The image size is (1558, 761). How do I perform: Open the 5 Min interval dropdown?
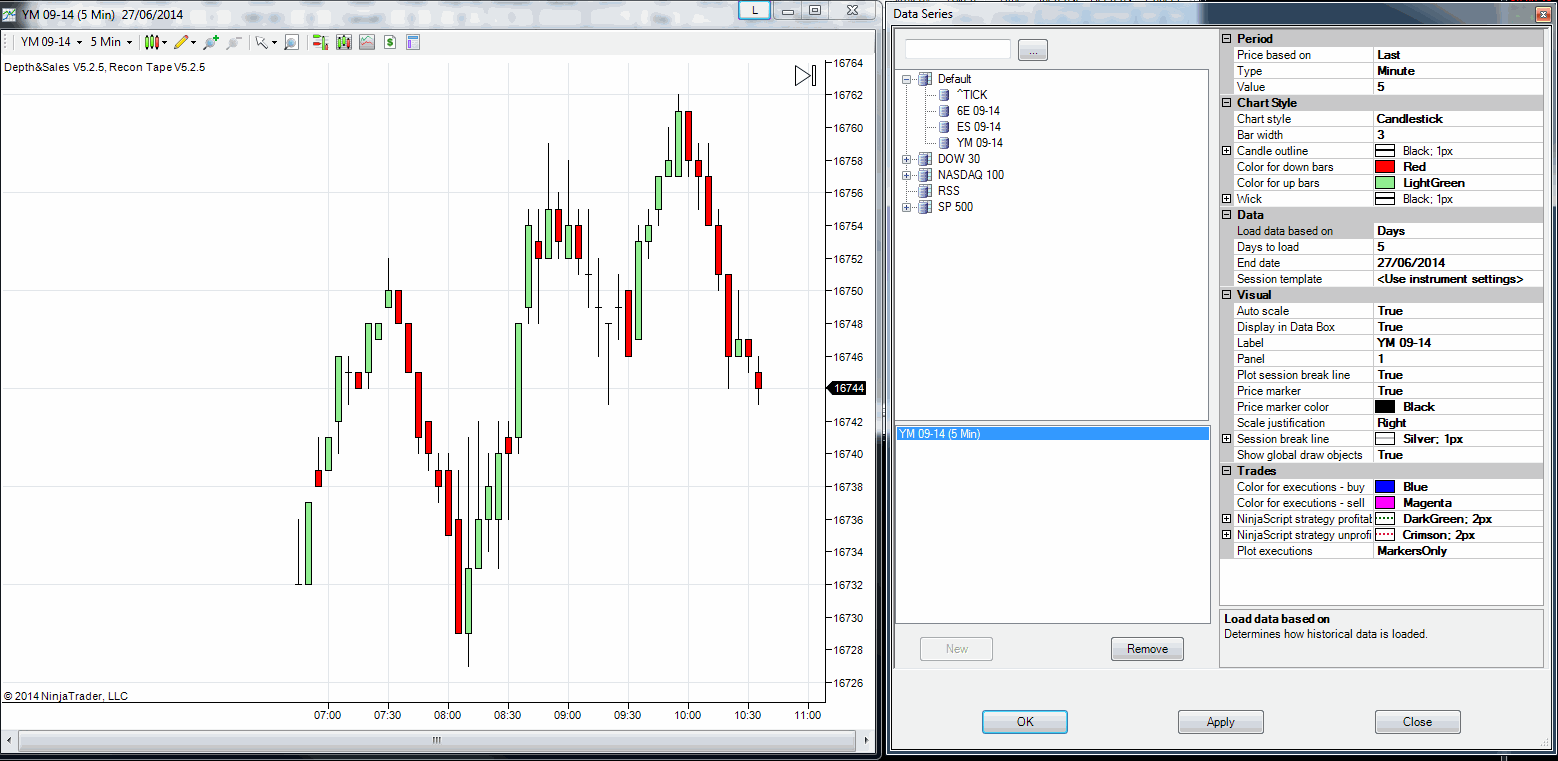[111, 42]
